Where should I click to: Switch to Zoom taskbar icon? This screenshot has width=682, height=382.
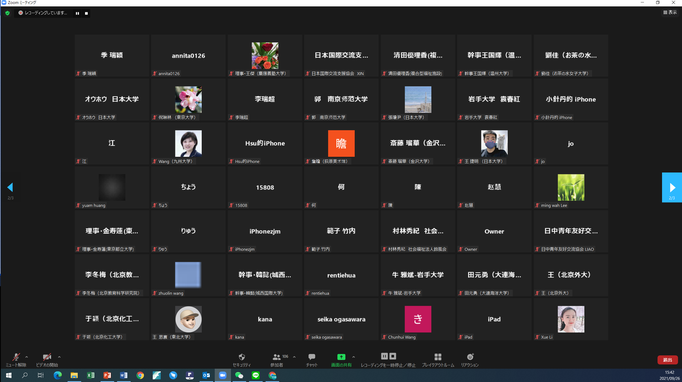pos(223,375)
